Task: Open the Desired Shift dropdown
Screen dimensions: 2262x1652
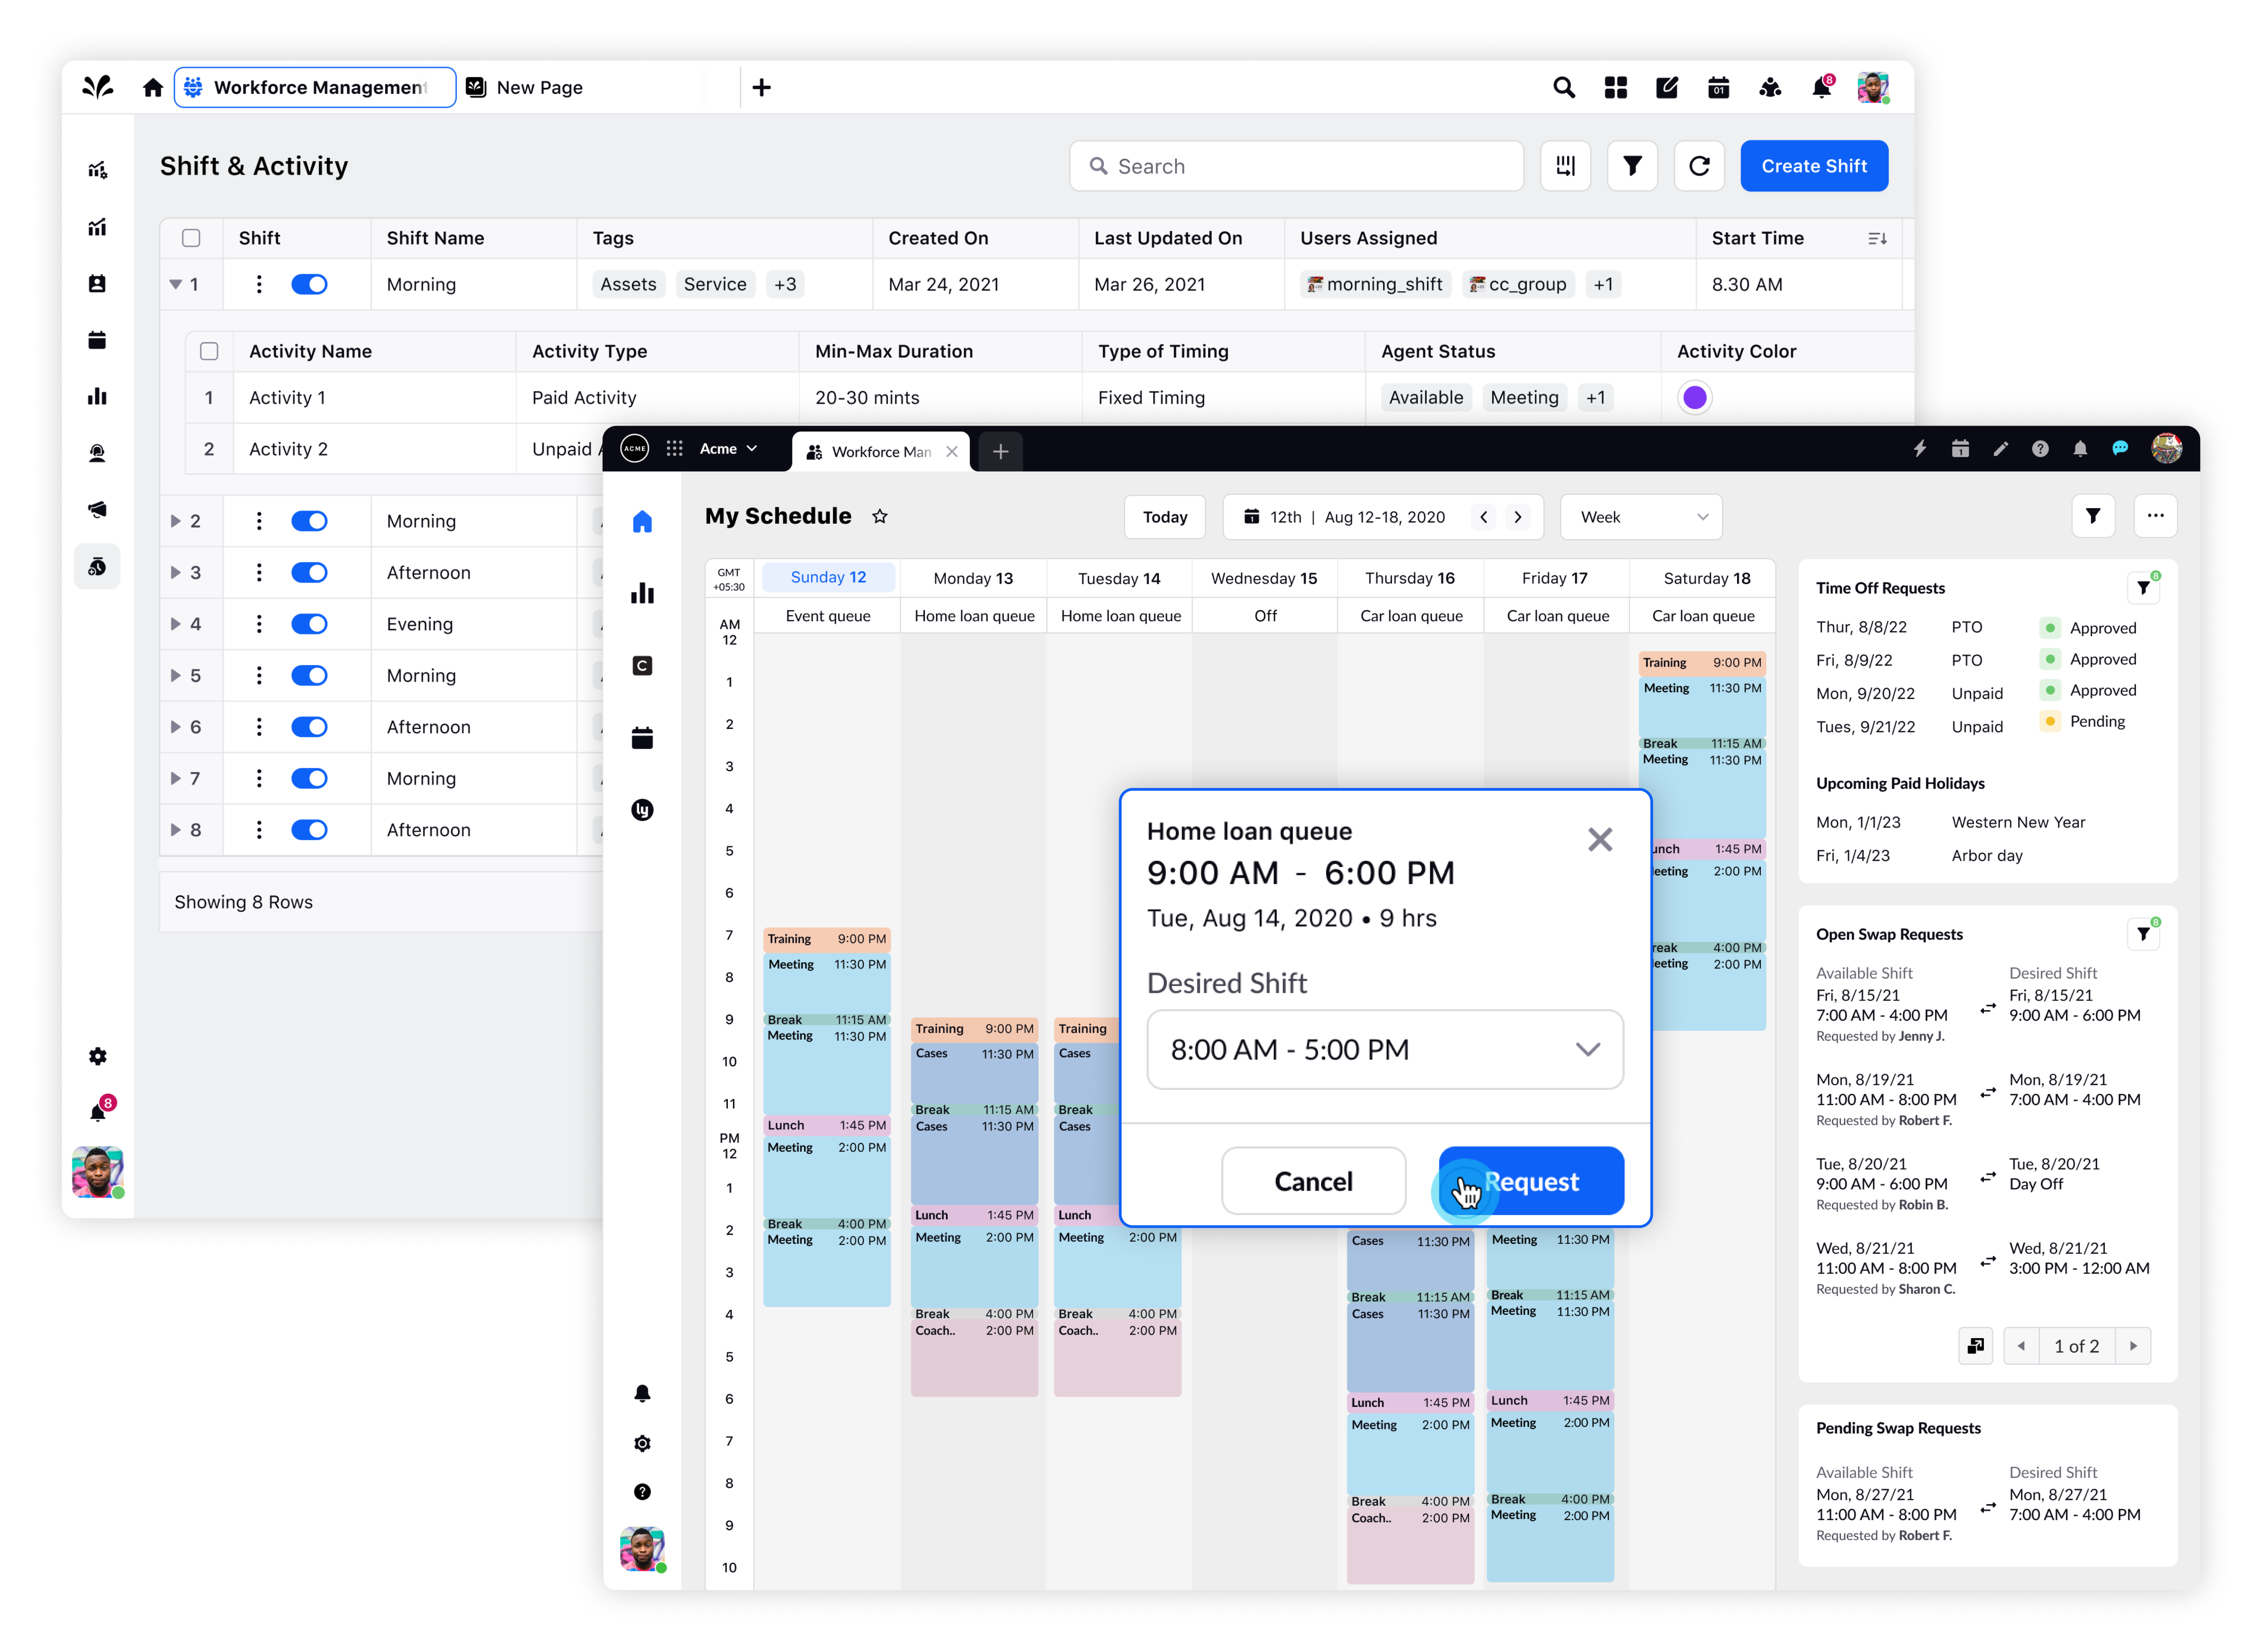Action: 1384,1049
